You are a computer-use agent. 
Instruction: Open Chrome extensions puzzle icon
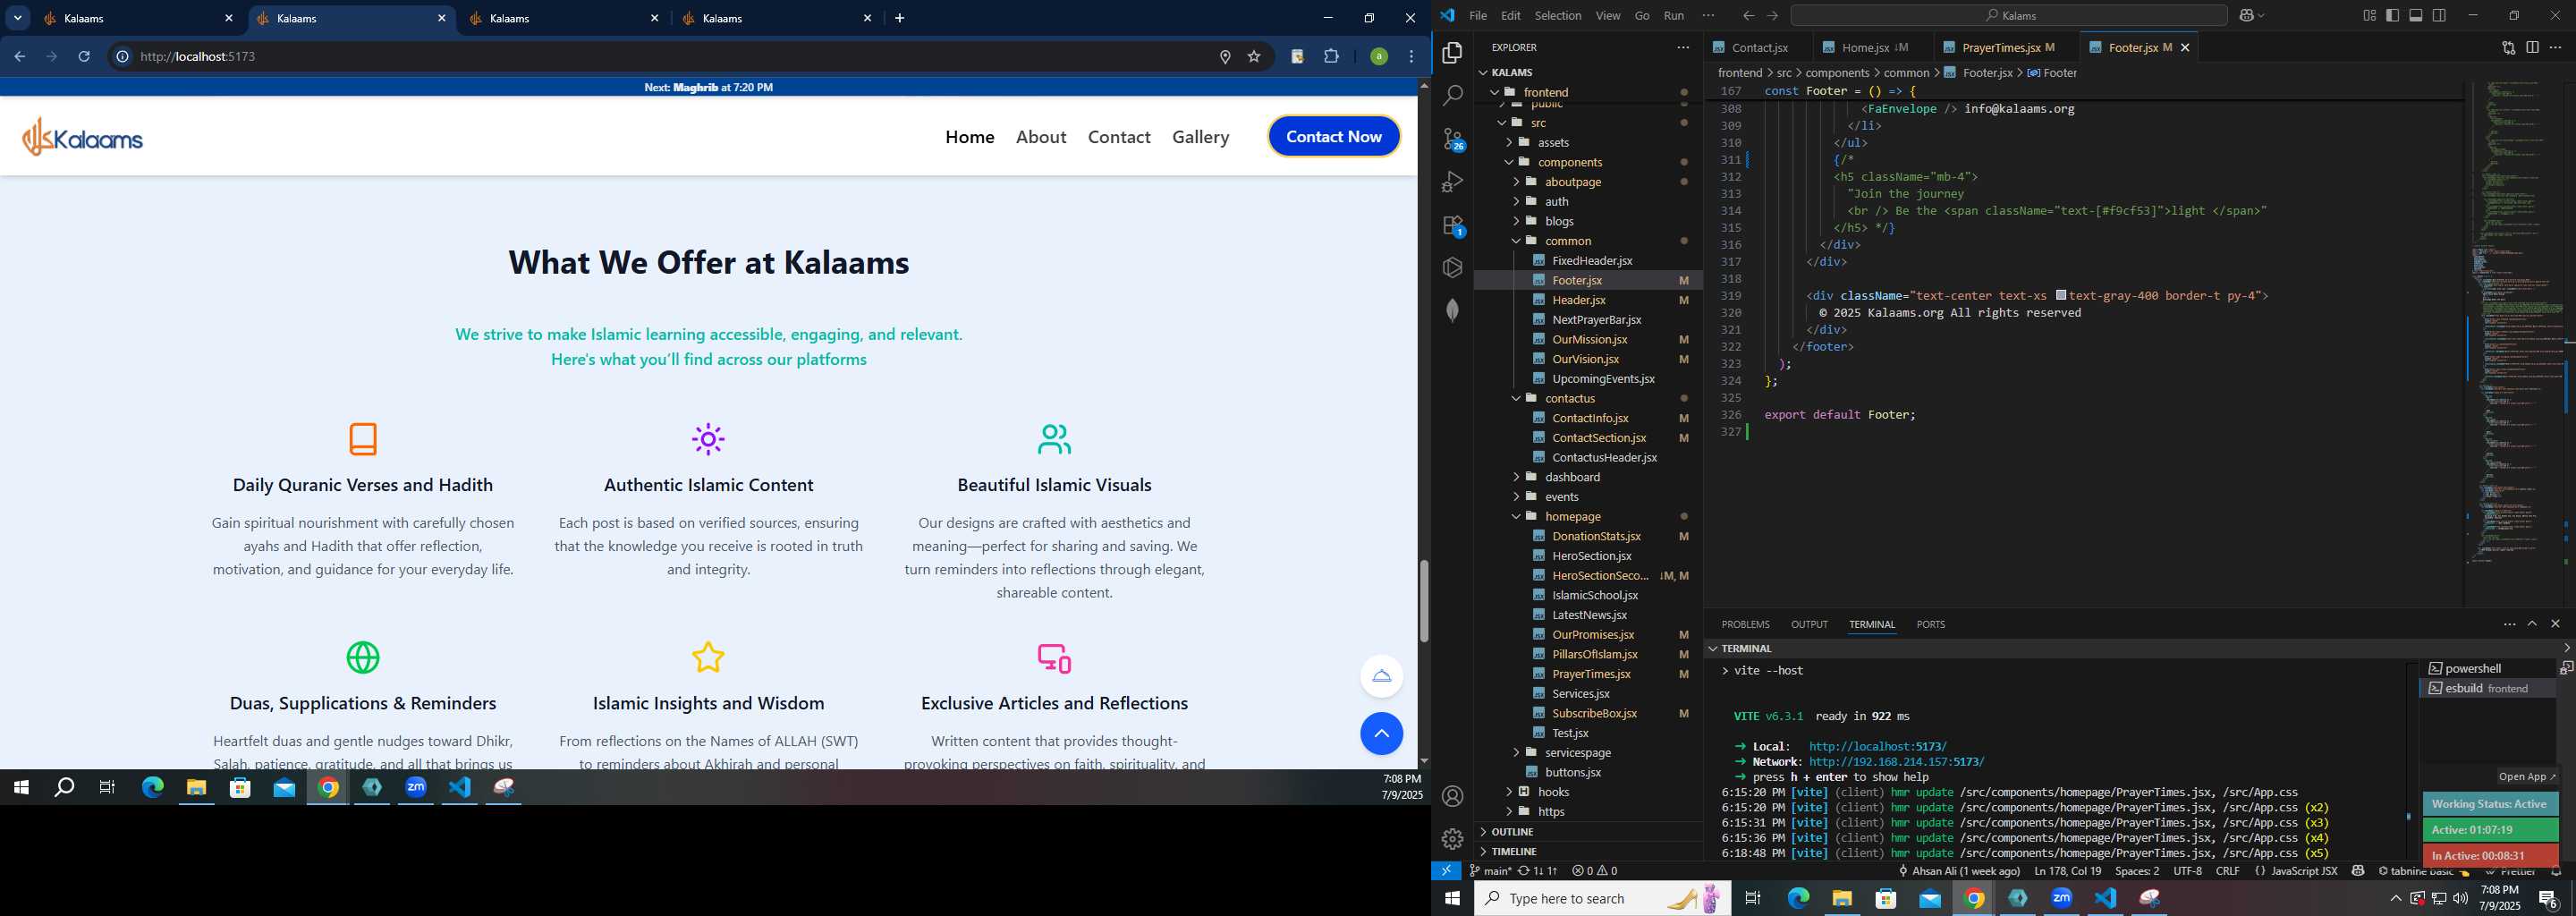click(x=1331, y=56)
